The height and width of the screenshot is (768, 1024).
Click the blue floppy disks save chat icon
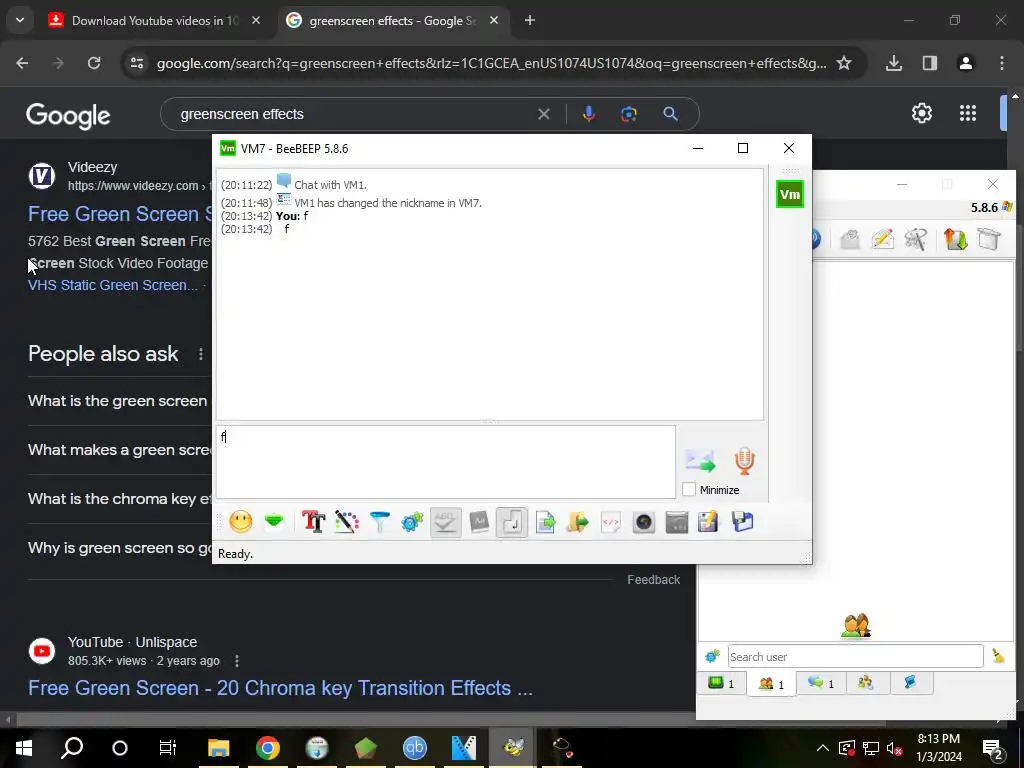point(743,522)
